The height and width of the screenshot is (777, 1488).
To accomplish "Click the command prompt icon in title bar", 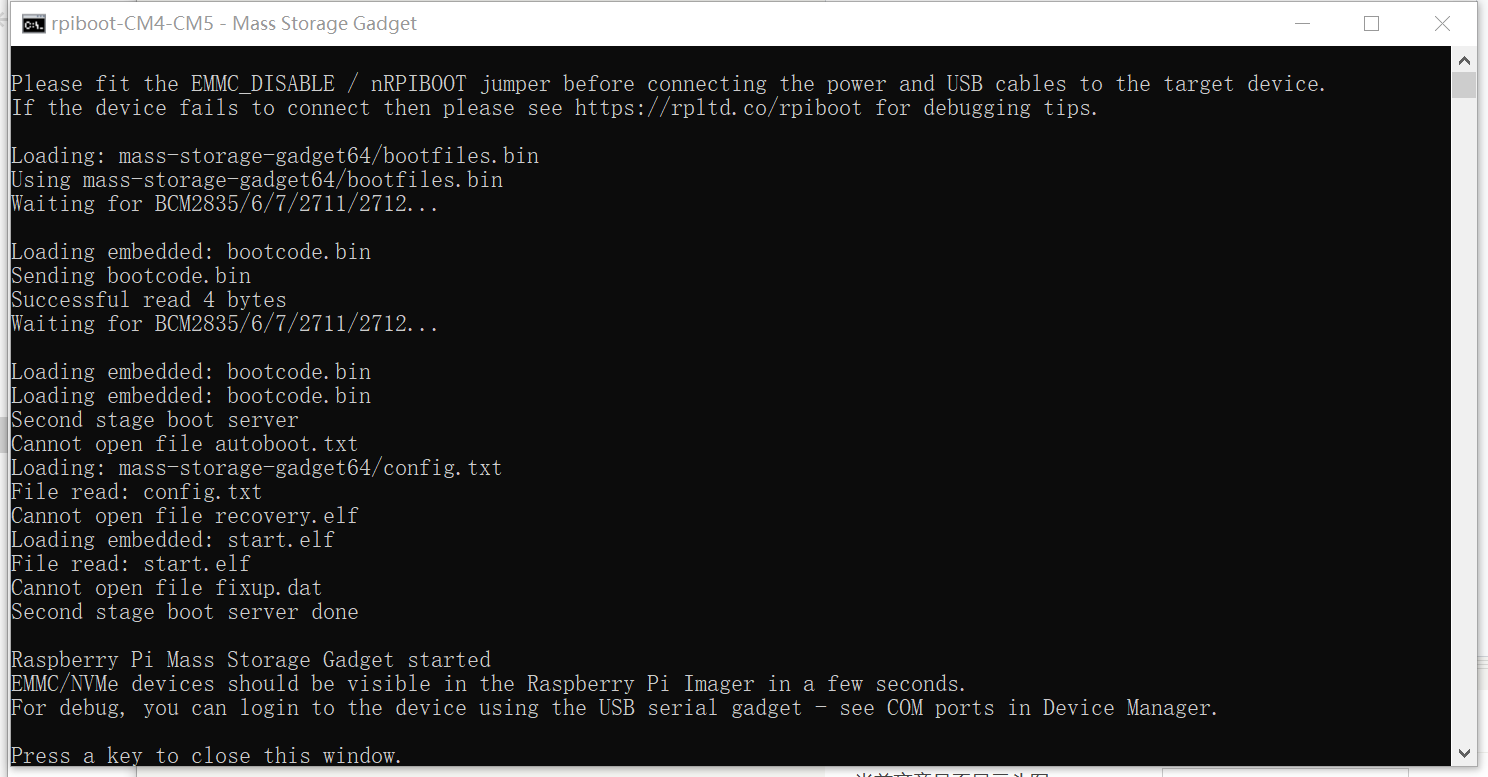I will (x=33, y=24).
